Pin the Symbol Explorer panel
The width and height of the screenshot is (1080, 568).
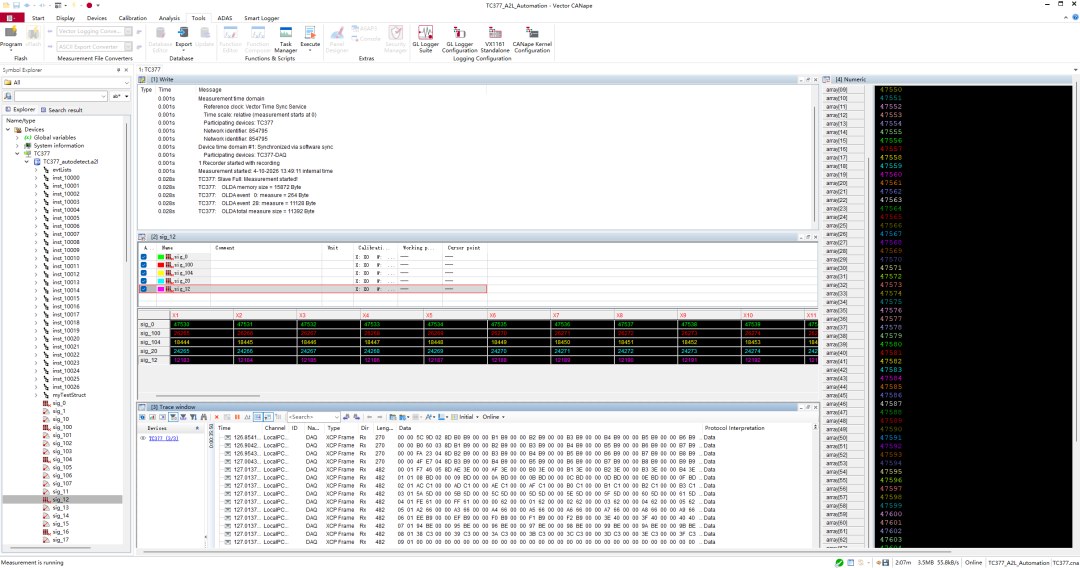coord(118,70)
